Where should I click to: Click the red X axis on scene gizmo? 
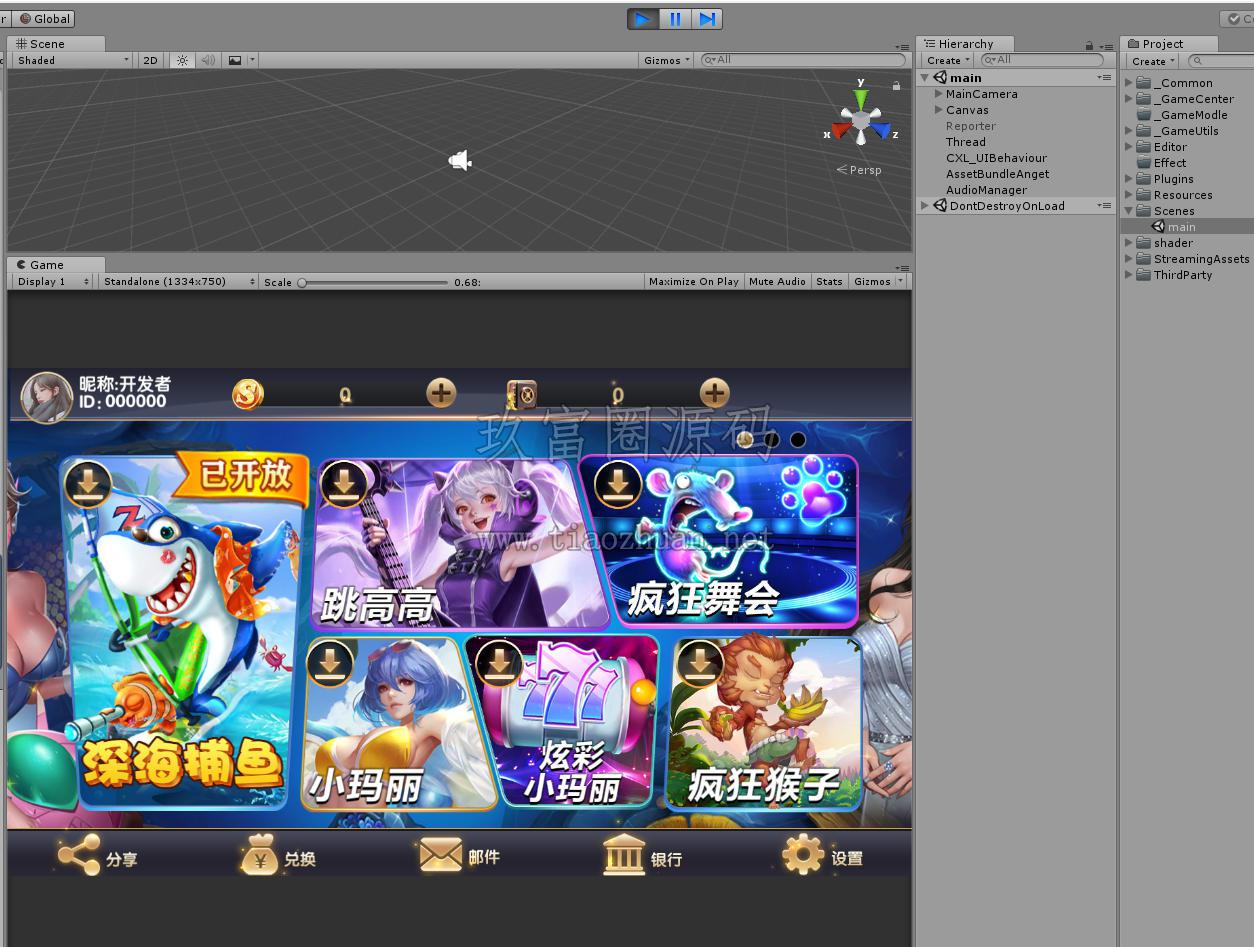click(x=839, y=130)
